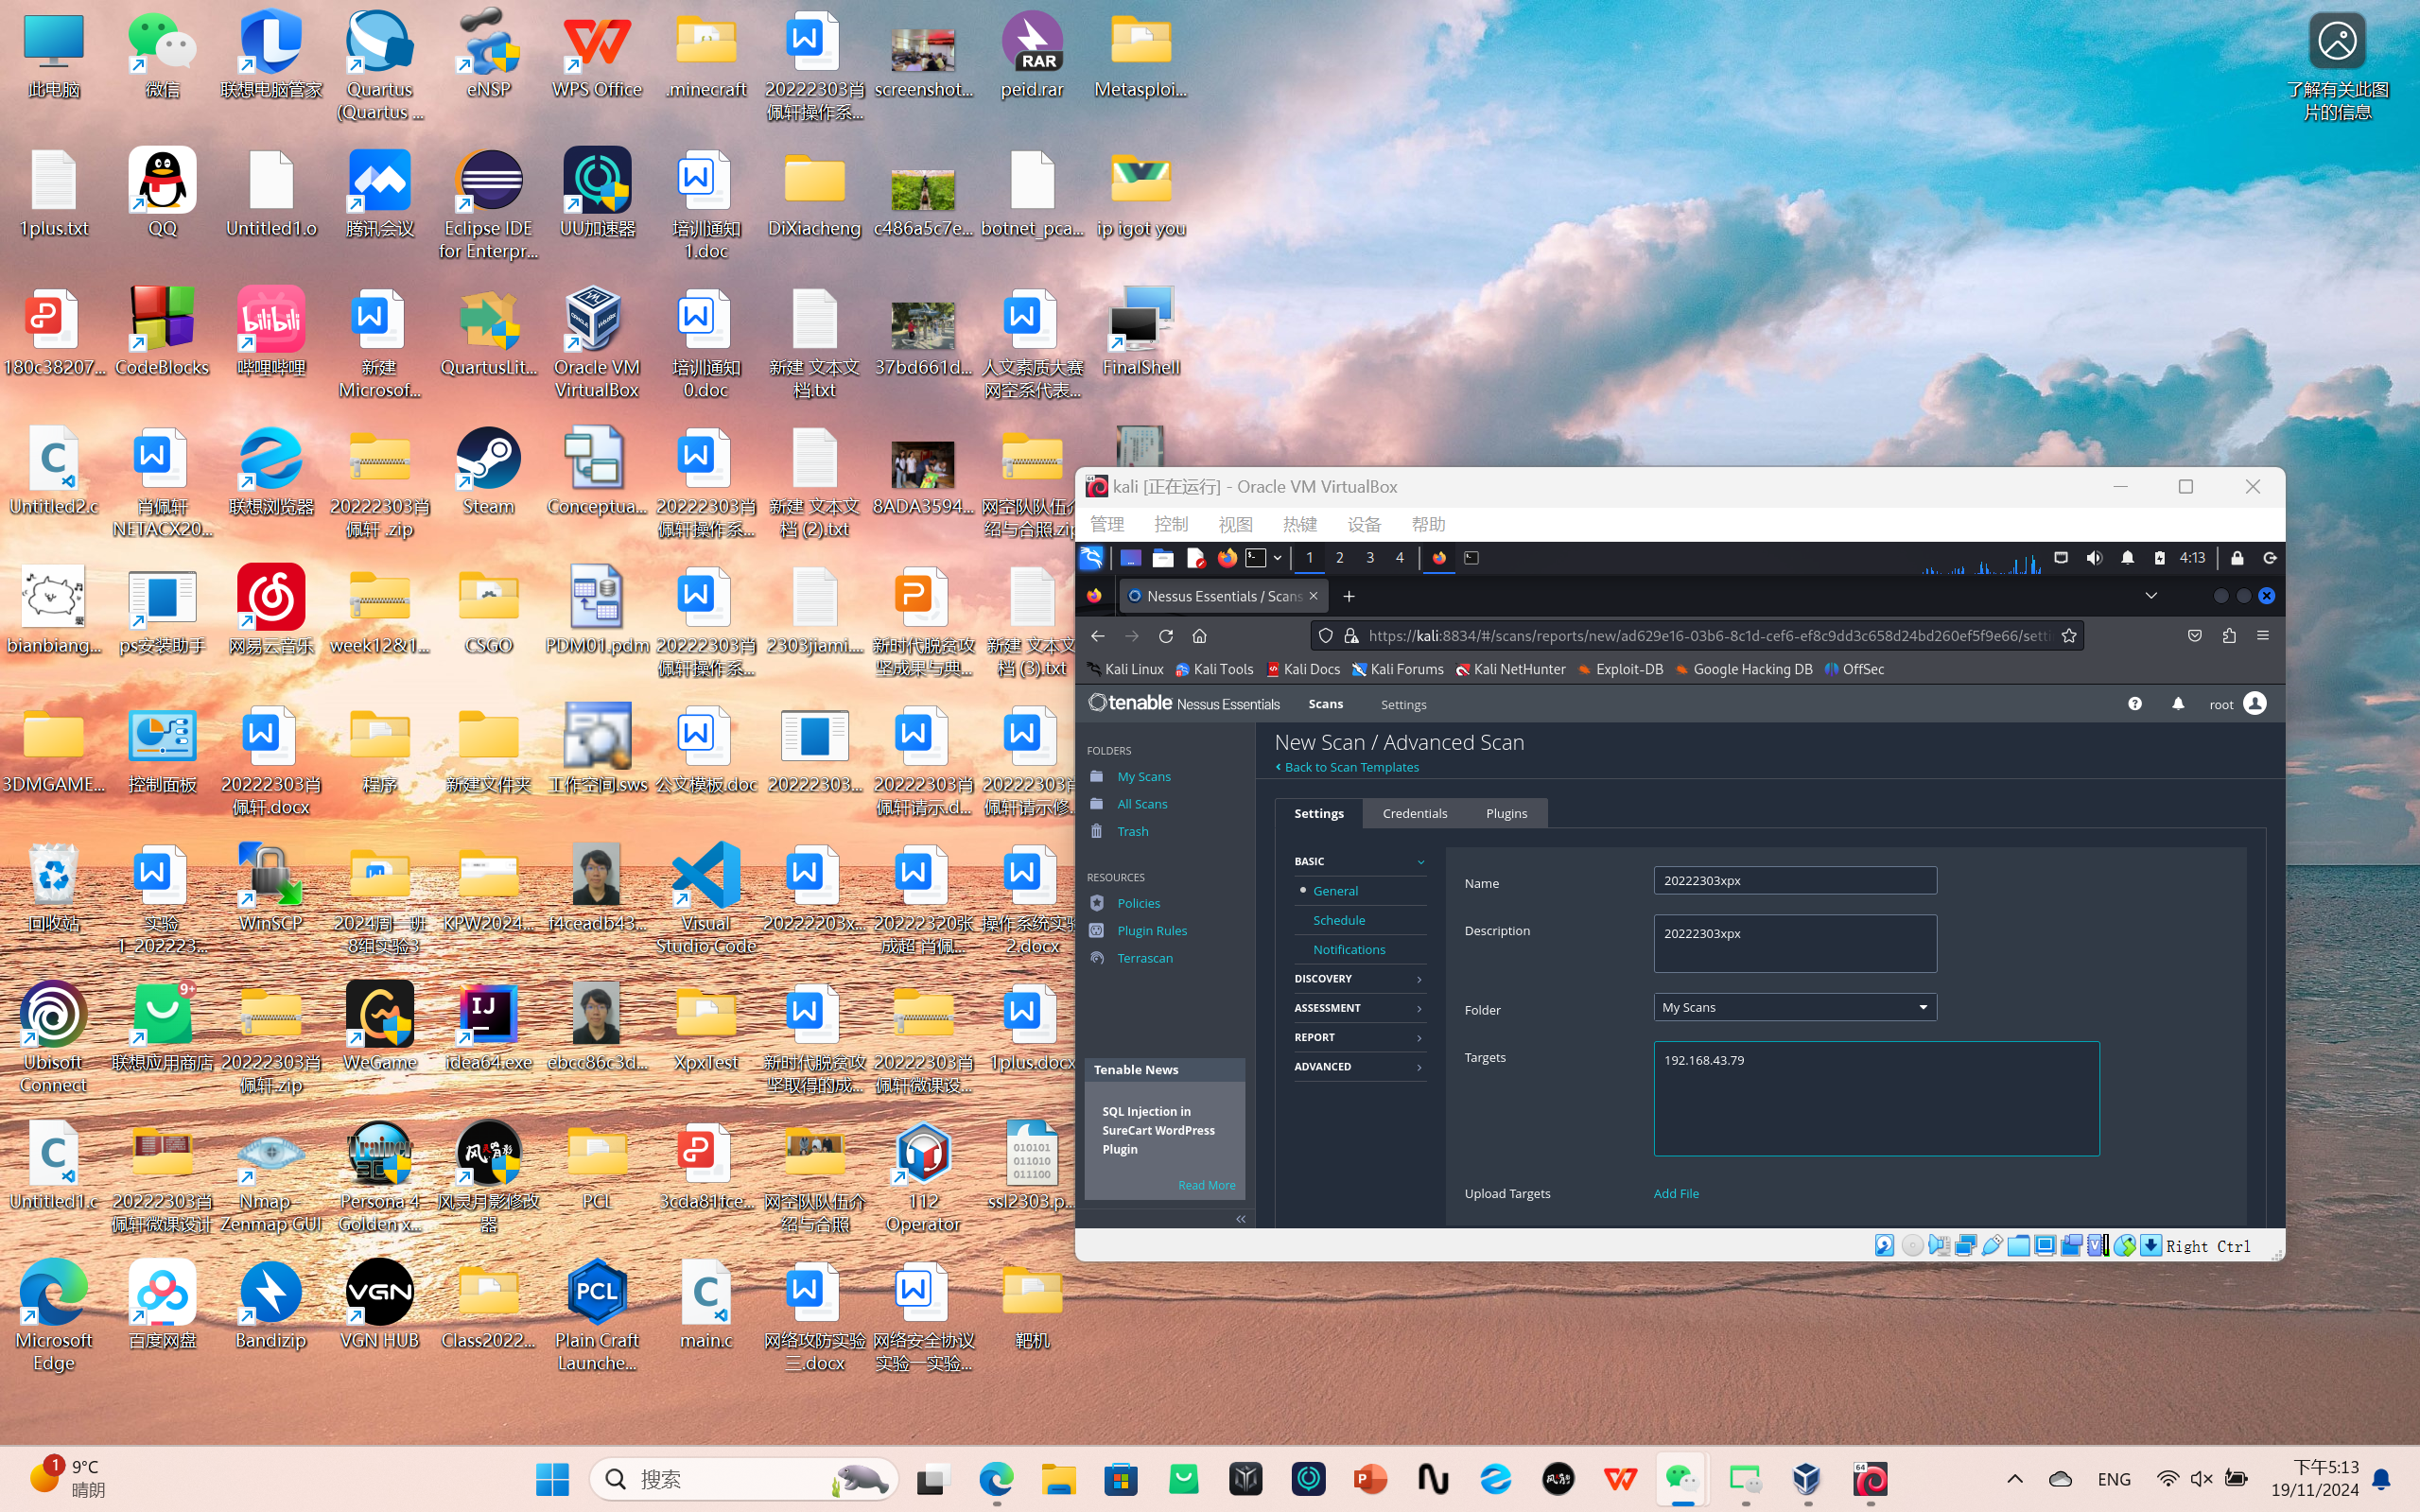
Task: Collapse the BASIC settings section
Action: [x=1359, y=861]
